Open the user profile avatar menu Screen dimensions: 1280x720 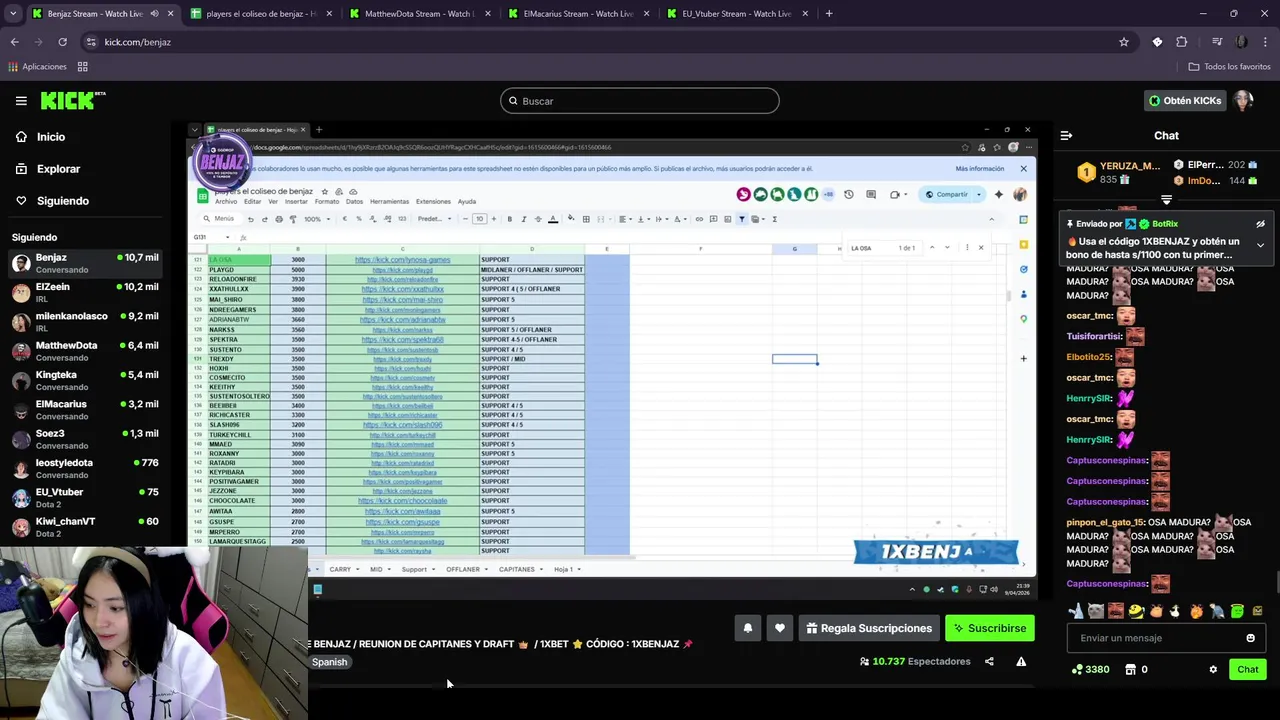pos(1243,101)
